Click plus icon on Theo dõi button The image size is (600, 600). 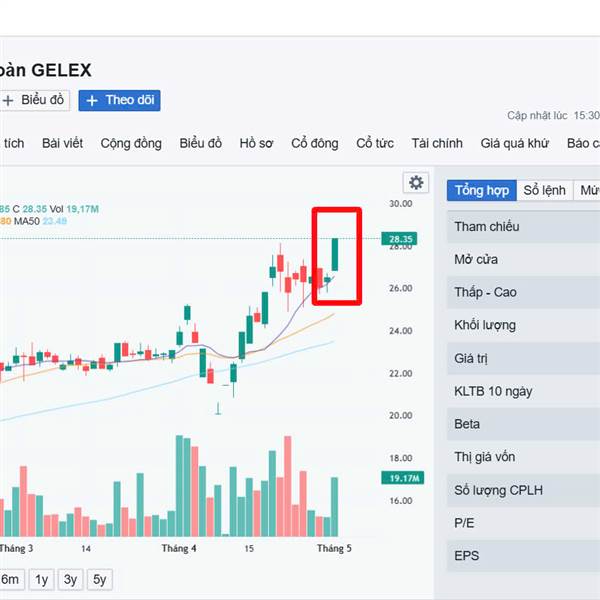(91, 101)
